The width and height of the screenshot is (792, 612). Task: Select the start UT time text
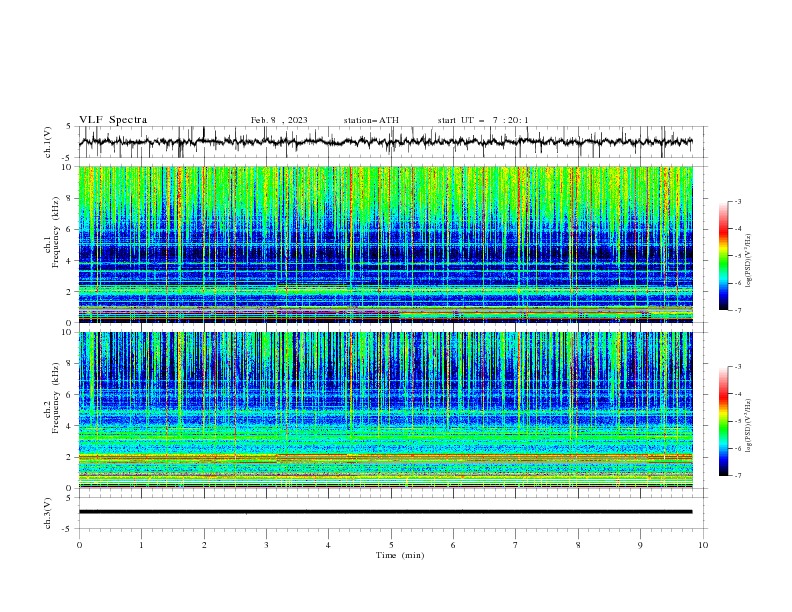point(483,120)
